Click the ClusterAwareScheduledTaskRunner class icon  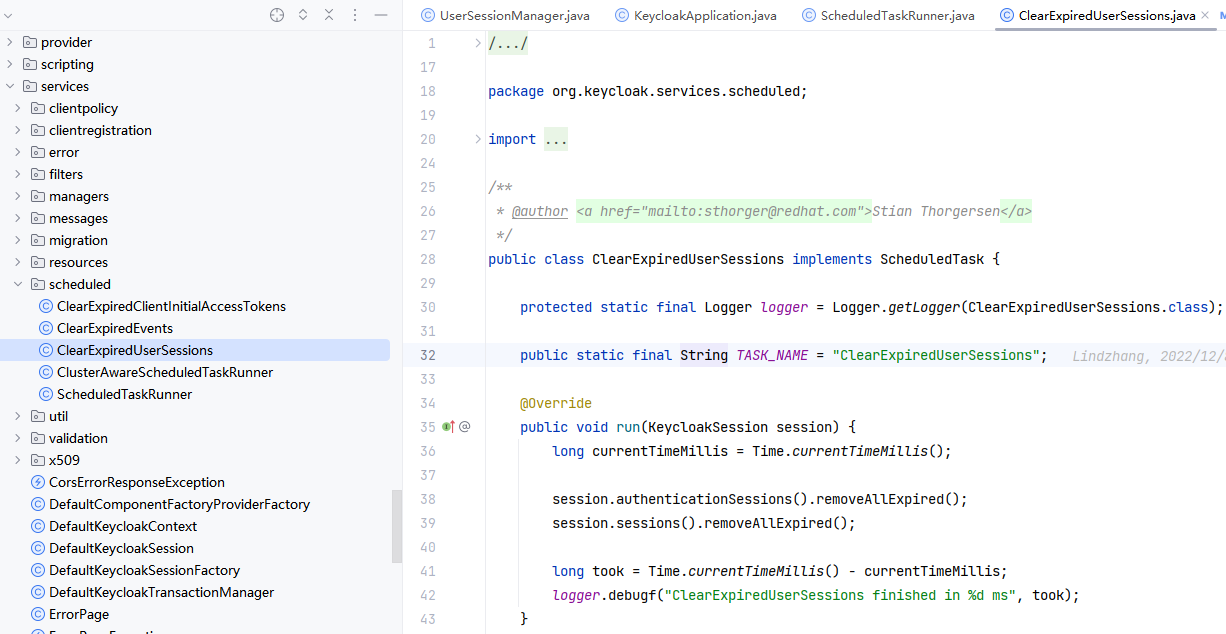tap(46, 372)
